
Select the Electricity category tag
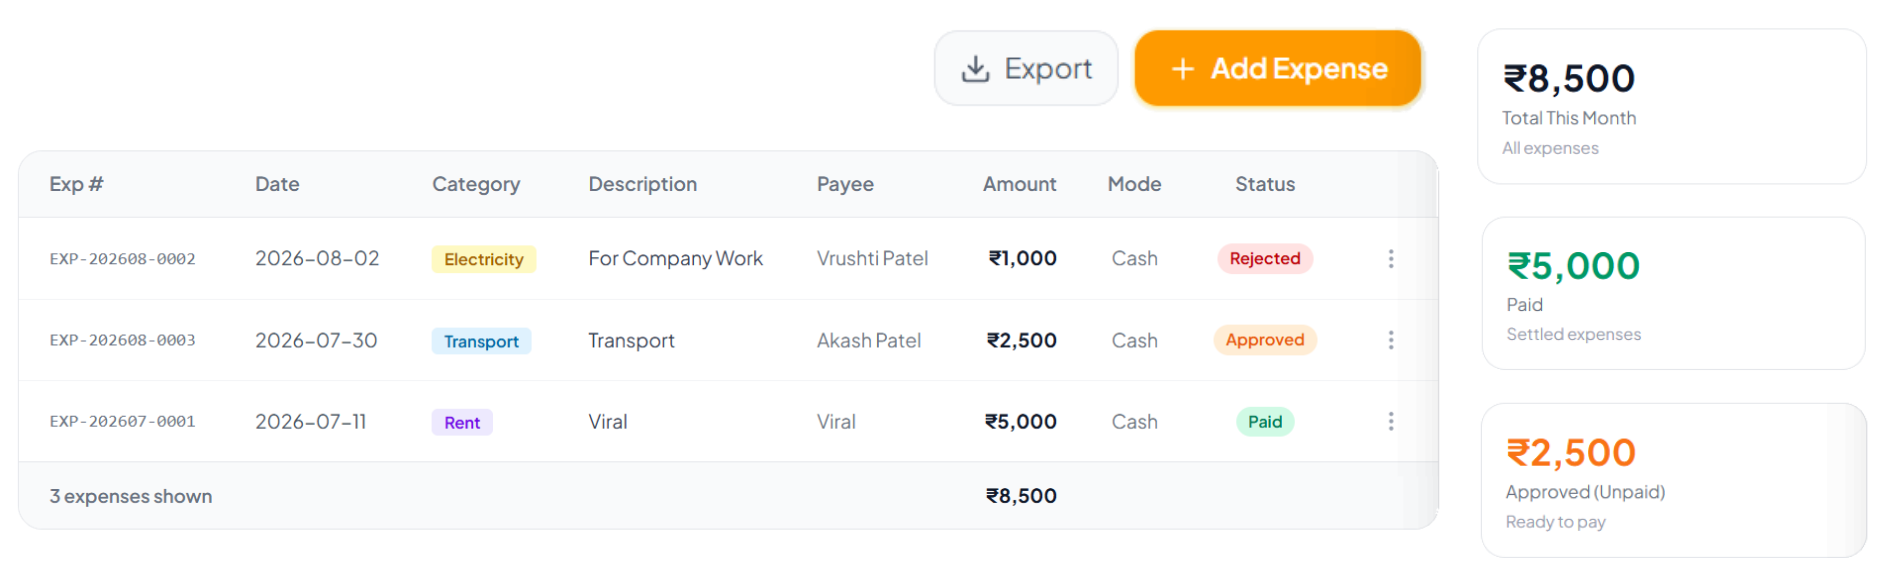(484, 259)
